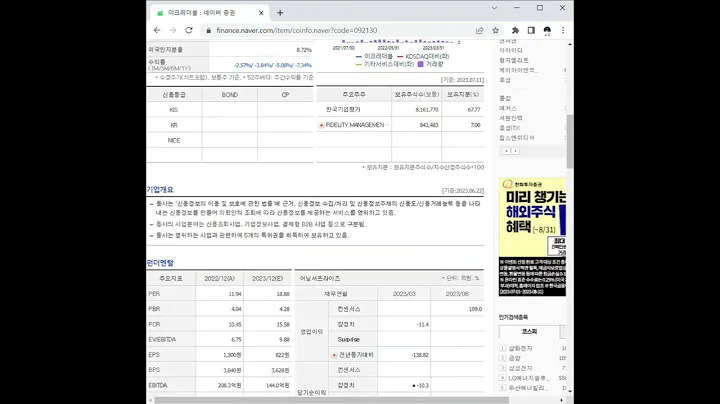The image size is (720, 404).
Task: Select the 2023/12(E) column header
Action: [267, 279]
